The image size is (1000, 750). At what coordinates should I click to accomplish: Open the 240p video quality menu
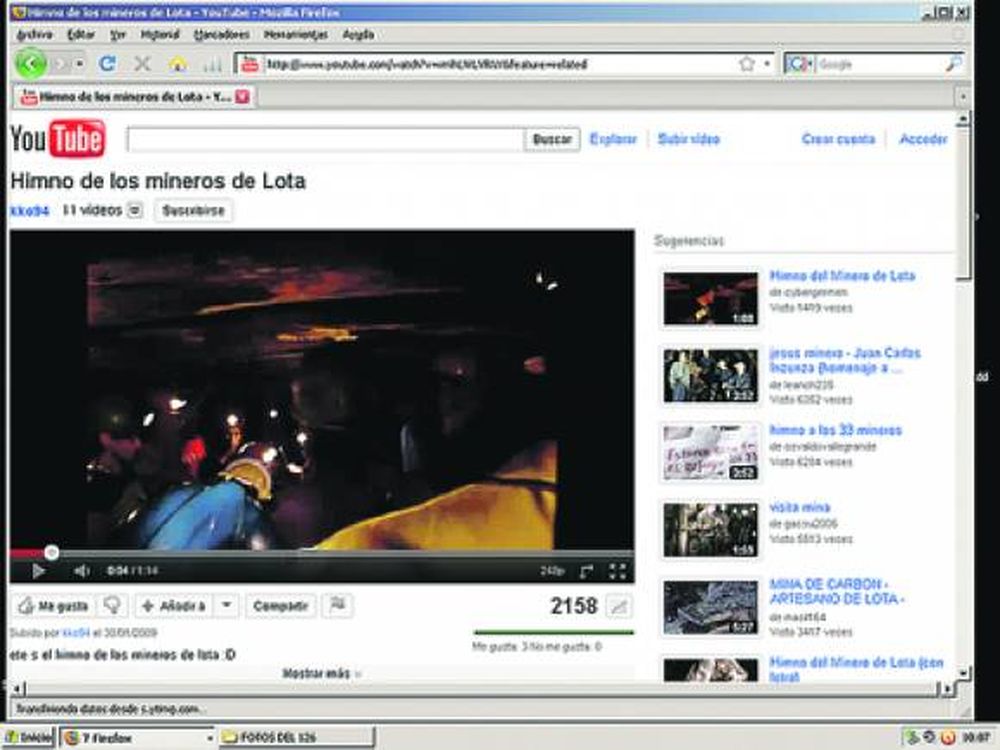552,572
